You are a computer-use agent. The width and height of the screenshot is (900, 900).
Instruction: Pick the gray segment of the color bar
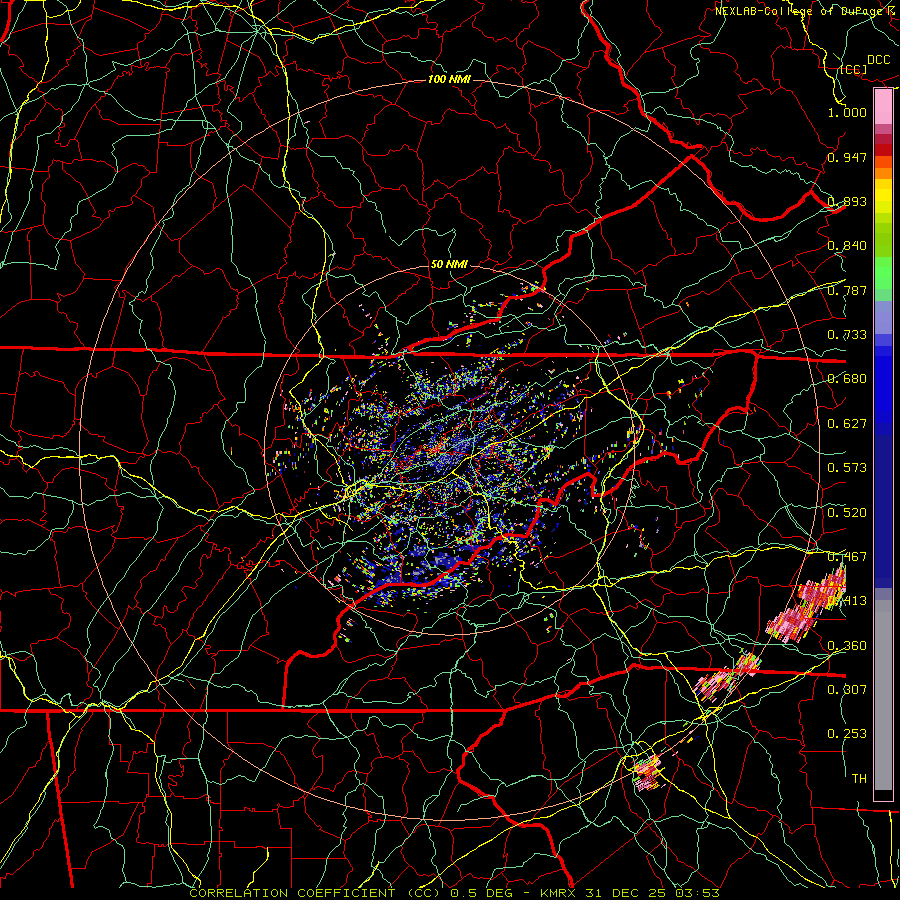(883, 695)
